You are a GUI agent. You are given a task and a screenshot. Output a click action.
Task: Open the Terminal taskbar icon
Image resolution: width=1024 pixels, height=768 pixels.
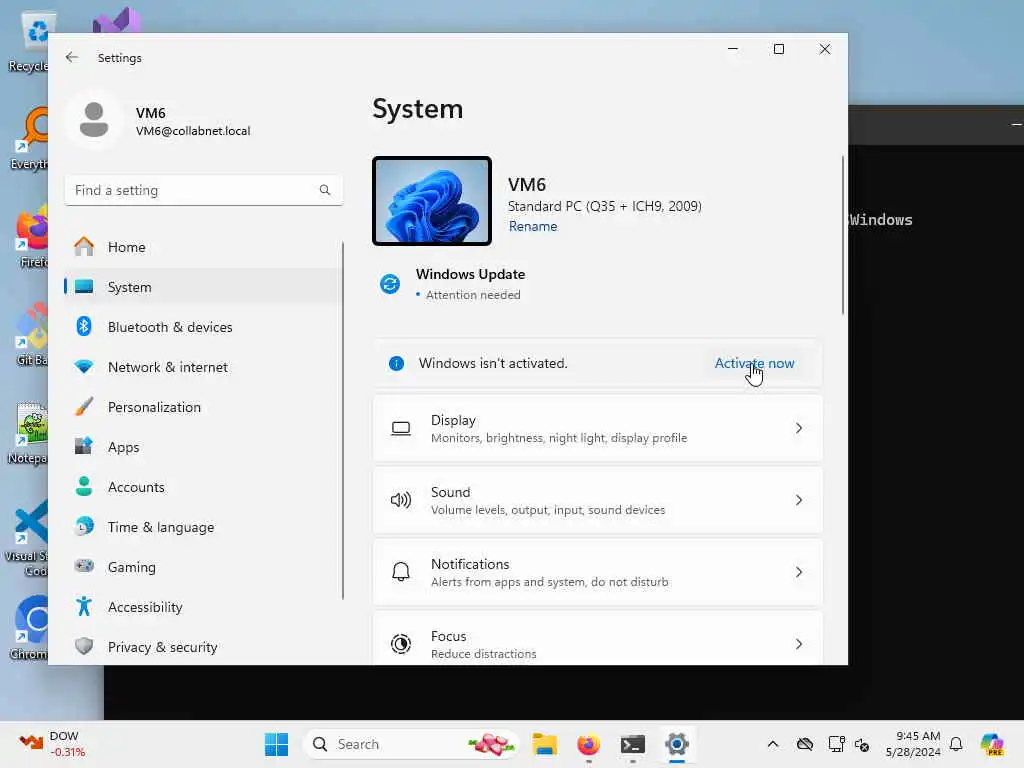click(633, 744)
